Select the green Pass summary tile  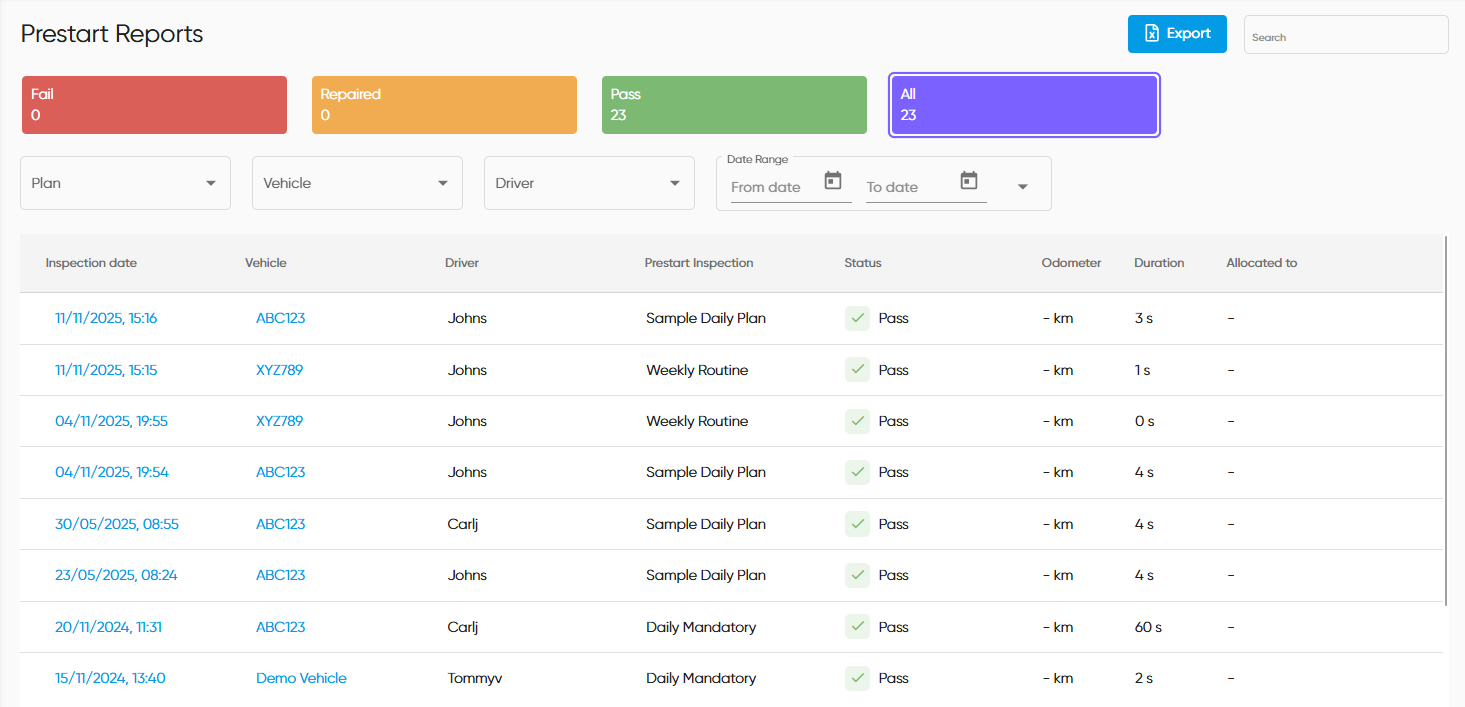(x=733, y=105)
